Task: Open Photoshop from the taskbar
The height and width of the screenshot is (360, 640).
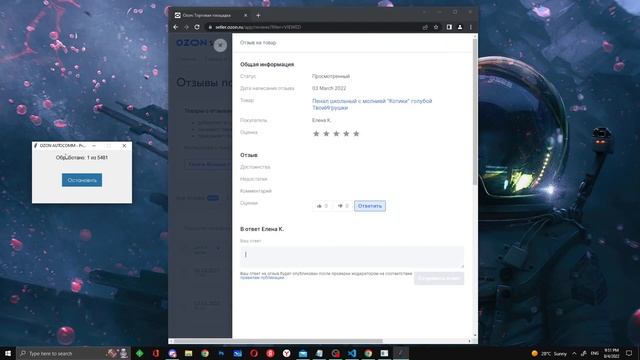Action: click(221, 353)
